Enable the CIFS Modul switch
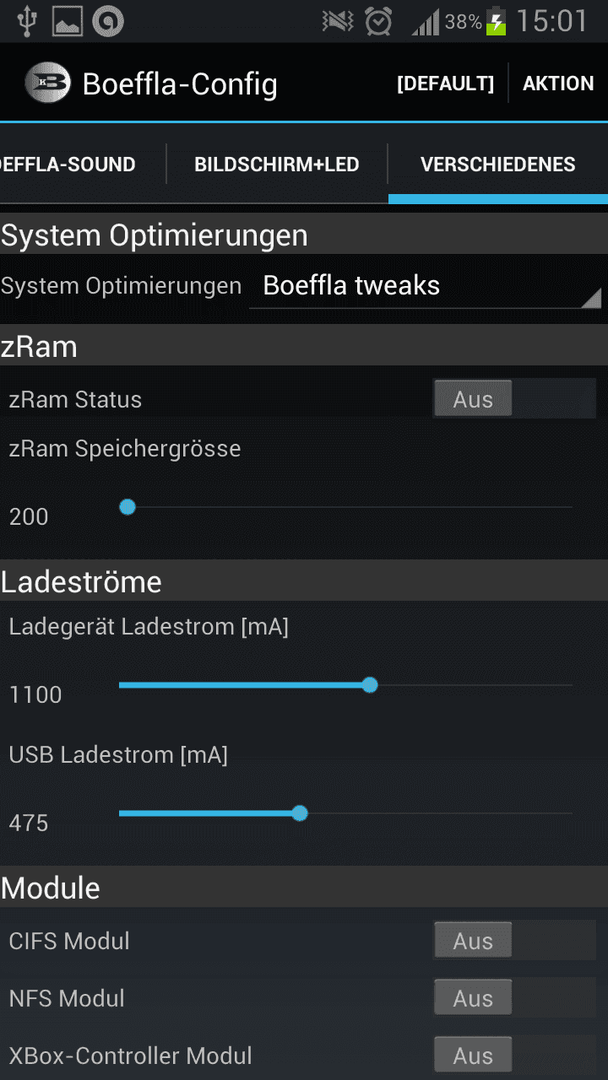 pyautogui.click(x=514, y=940)
